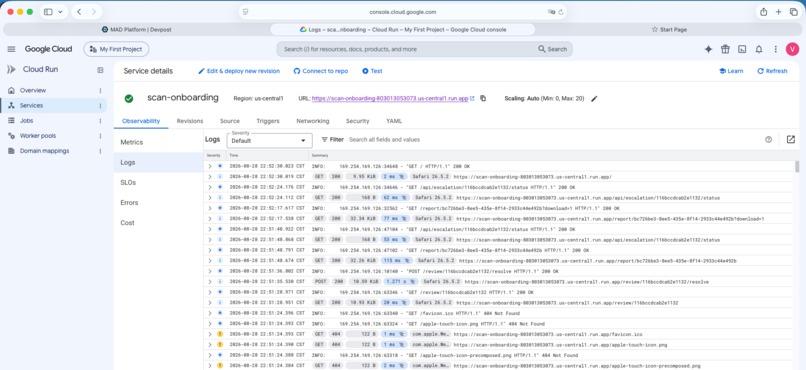
Task: Open more options next to Services
Action: click(x=100, y=106)
